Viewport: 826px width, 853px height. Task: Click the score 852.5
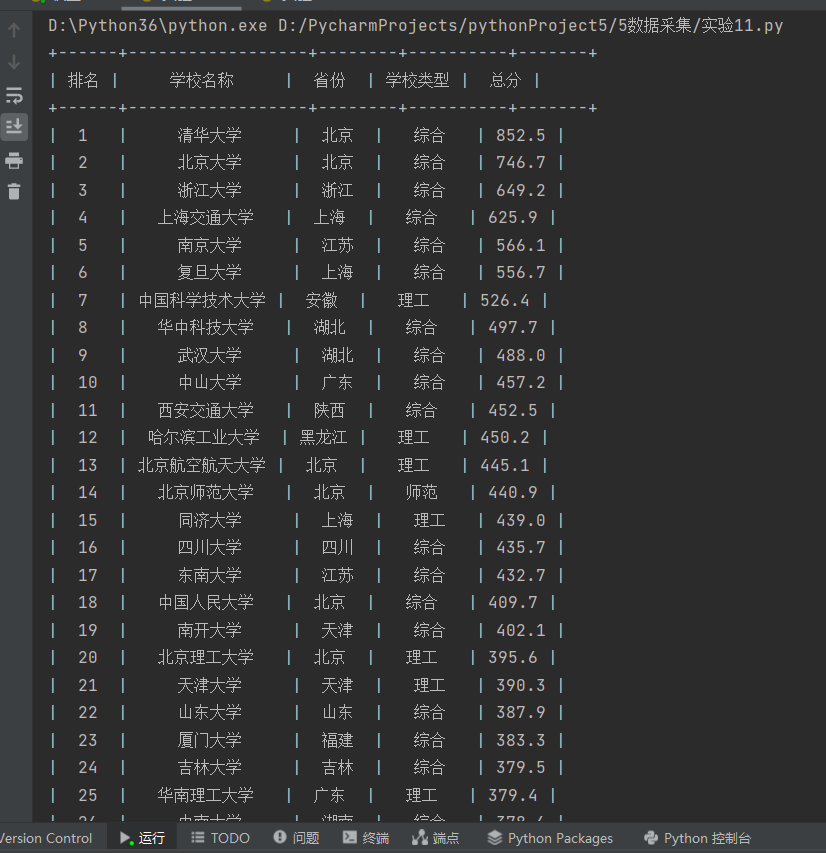(521, 135)
